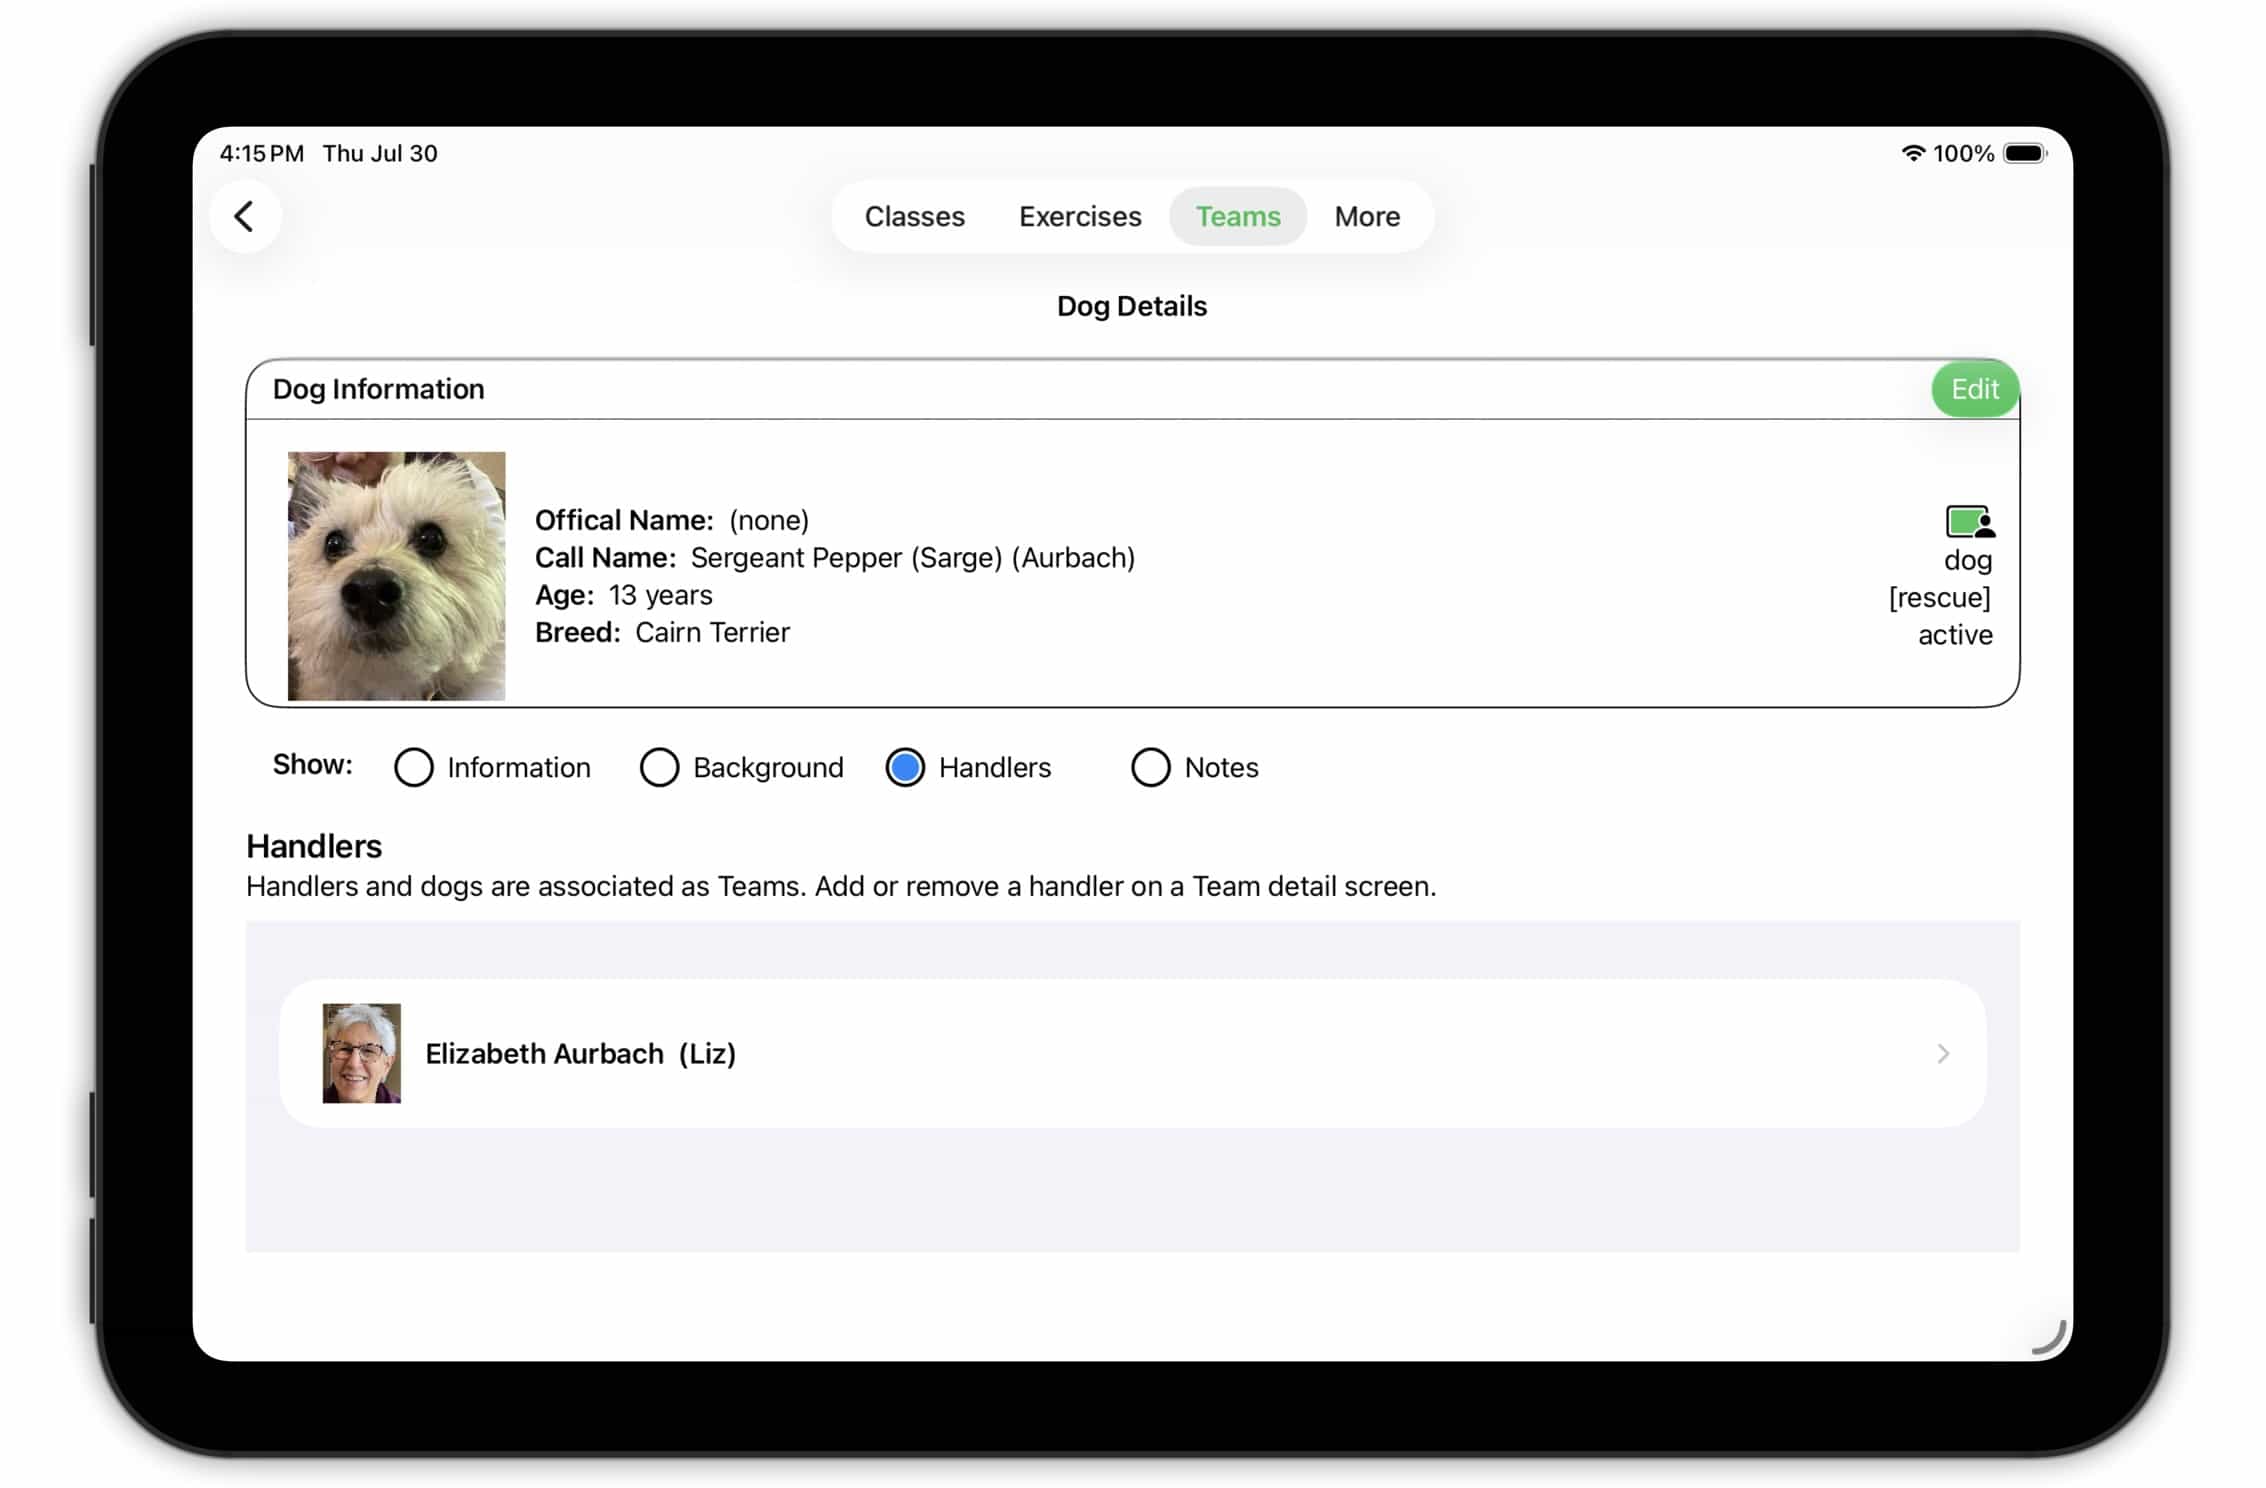Screen dimensions: 2266x1488
Task: Edit the Dog Information card
Action: click(1975, 389)
